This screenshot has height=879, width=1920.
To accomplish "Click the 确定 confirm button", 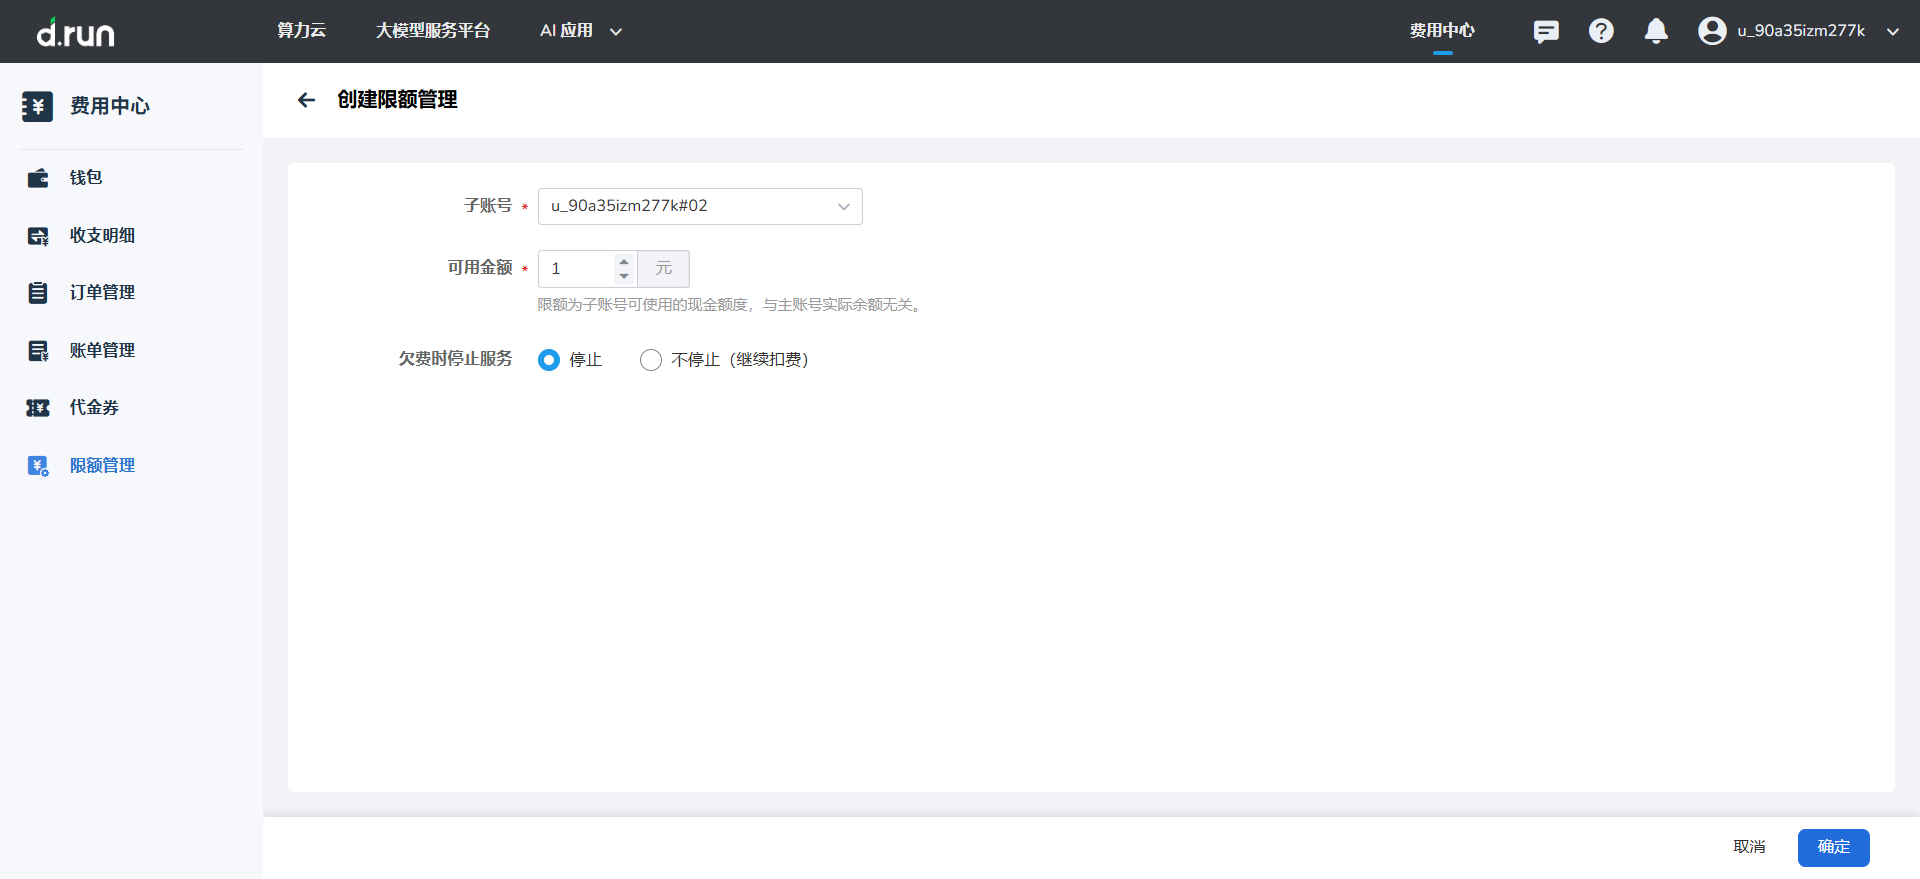I will [x=1833, y=847].
